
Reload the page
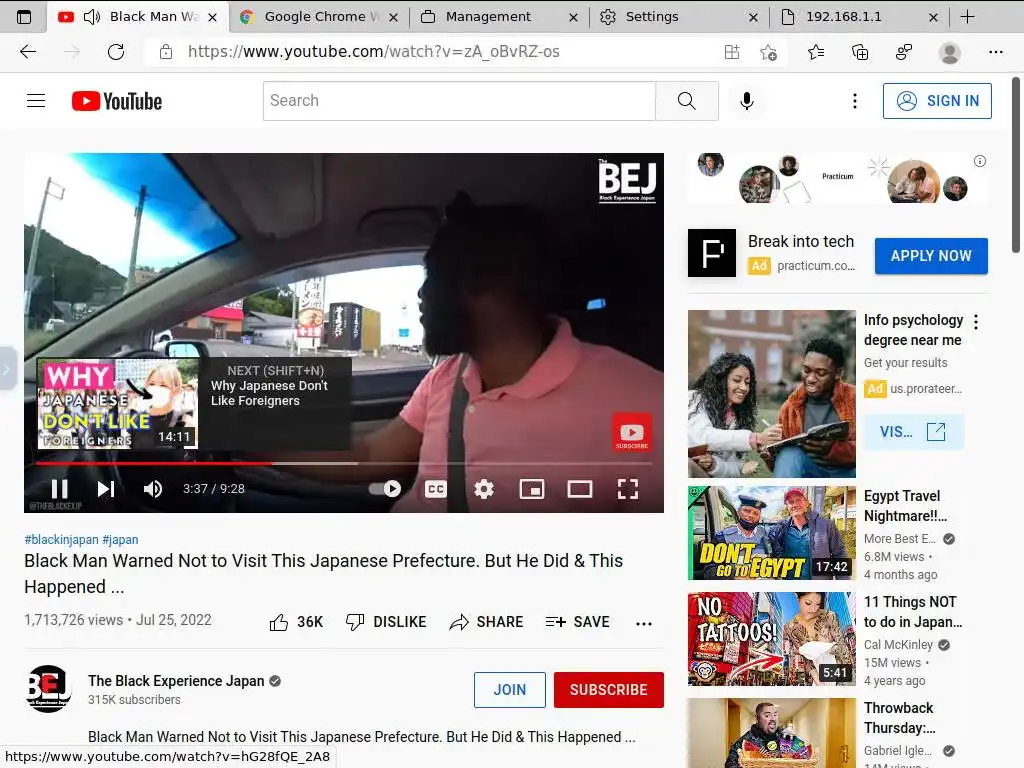point(116,52)
